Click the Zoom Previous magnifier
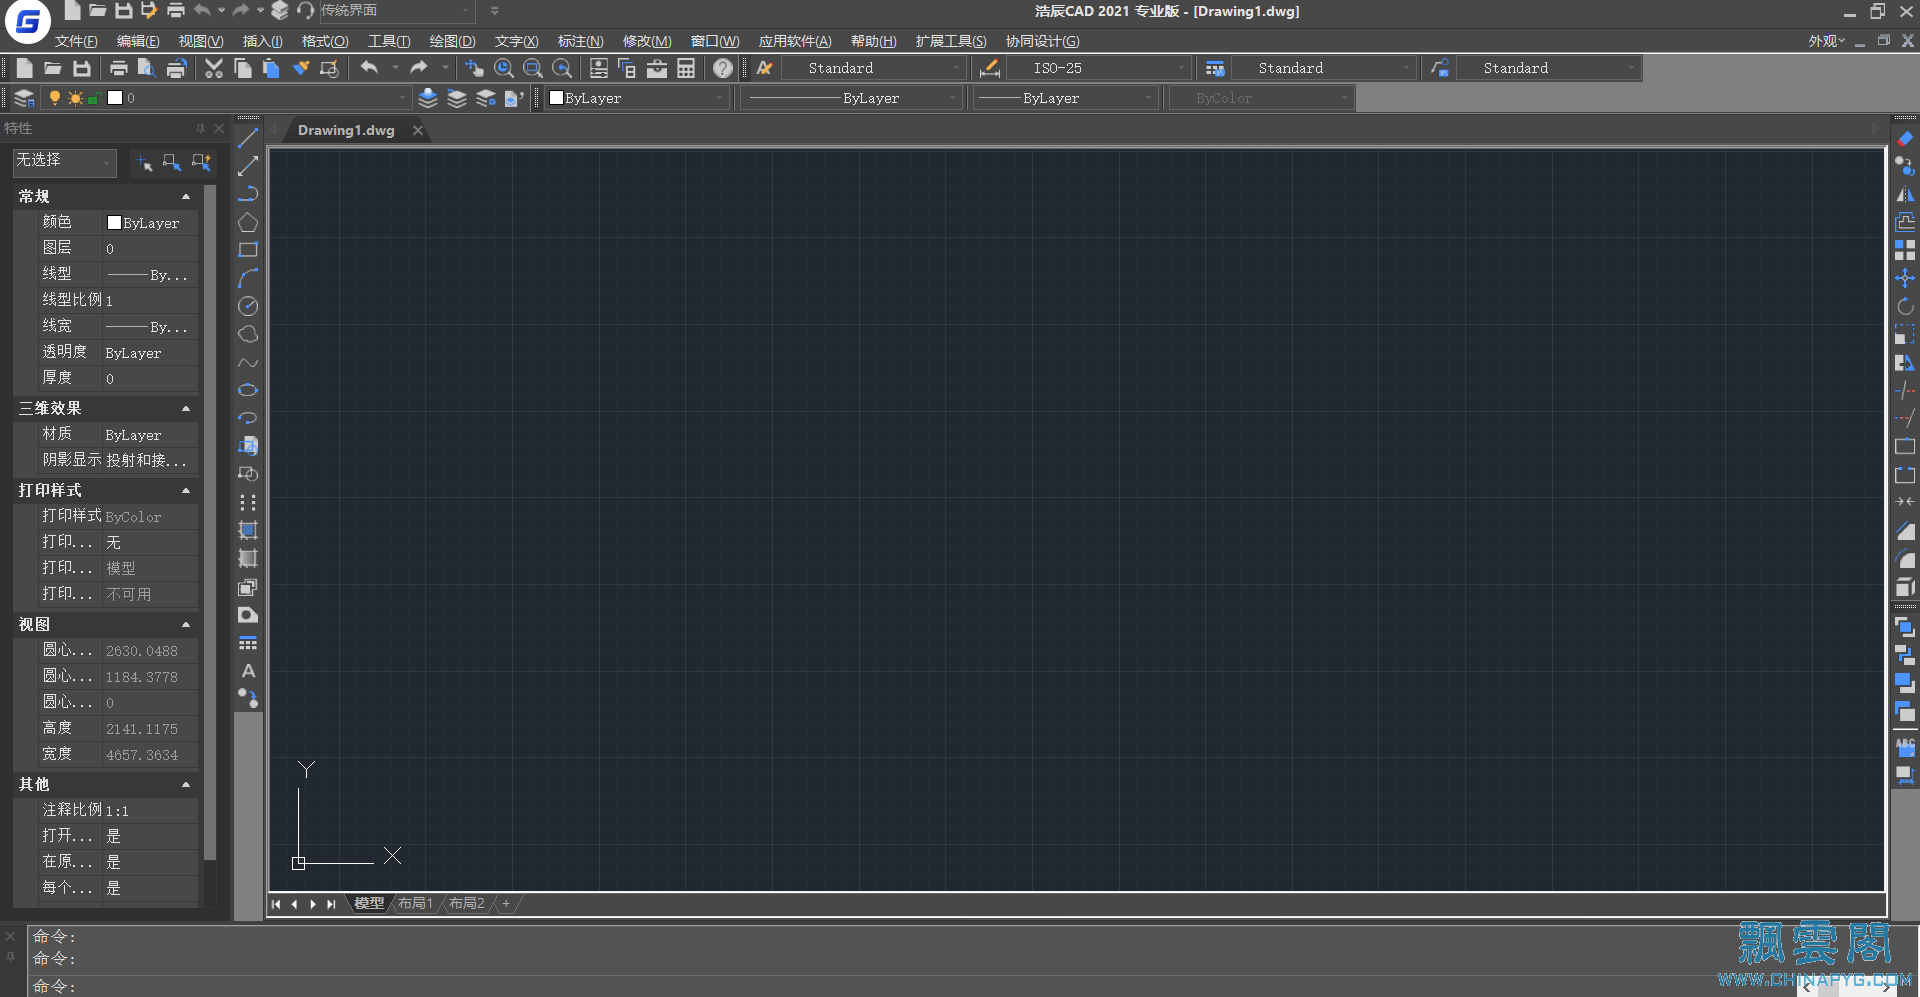 (562, 68)
